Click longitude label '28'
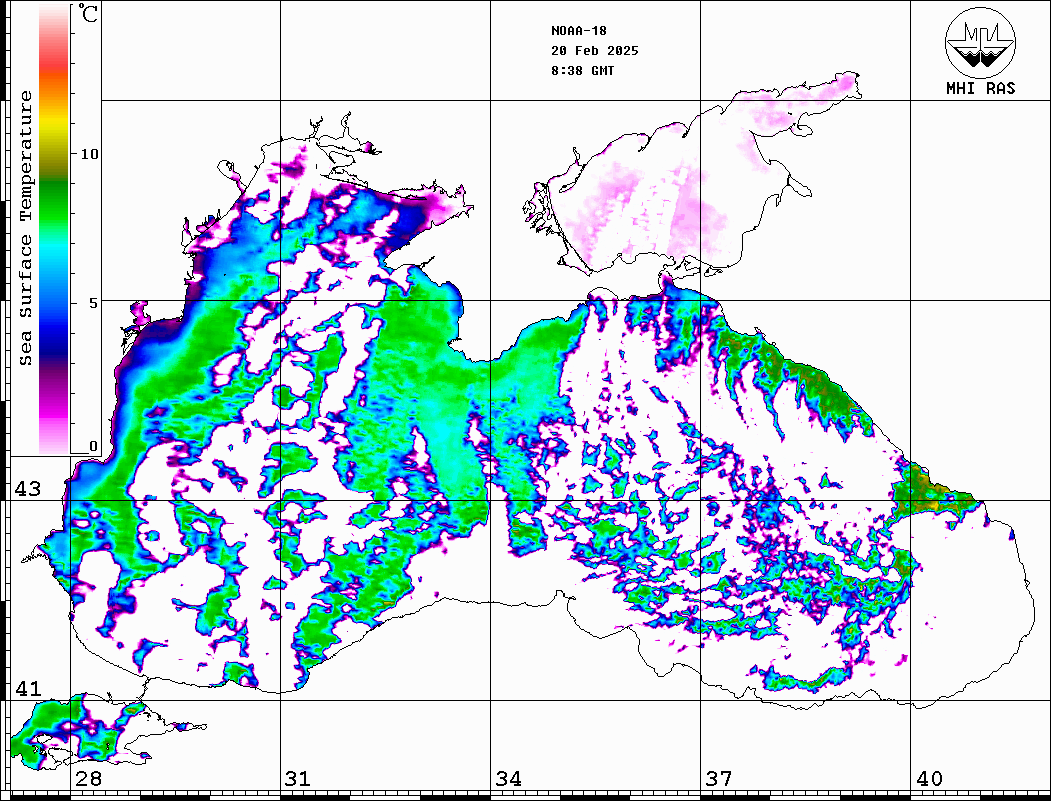Screen dimensions: 1051x801 [88, 778]
